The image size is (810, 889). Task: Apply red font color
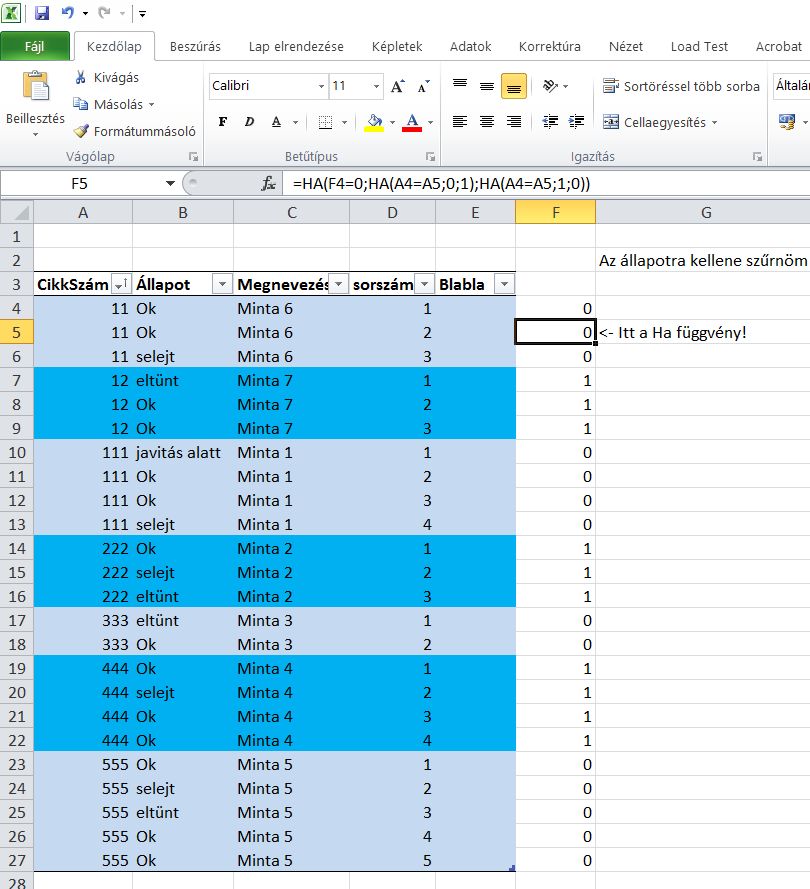(x=412, y=122)
